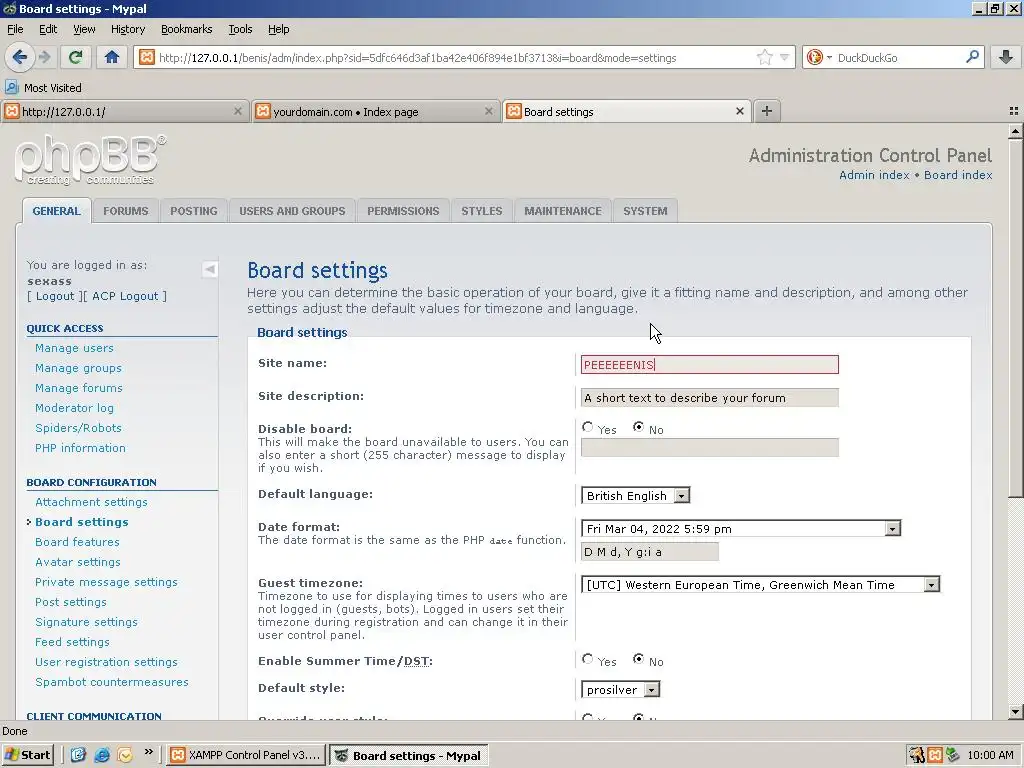Screen dimensions: 1024x768
Task: Open the Windows Start button
Action: (28, 755)
